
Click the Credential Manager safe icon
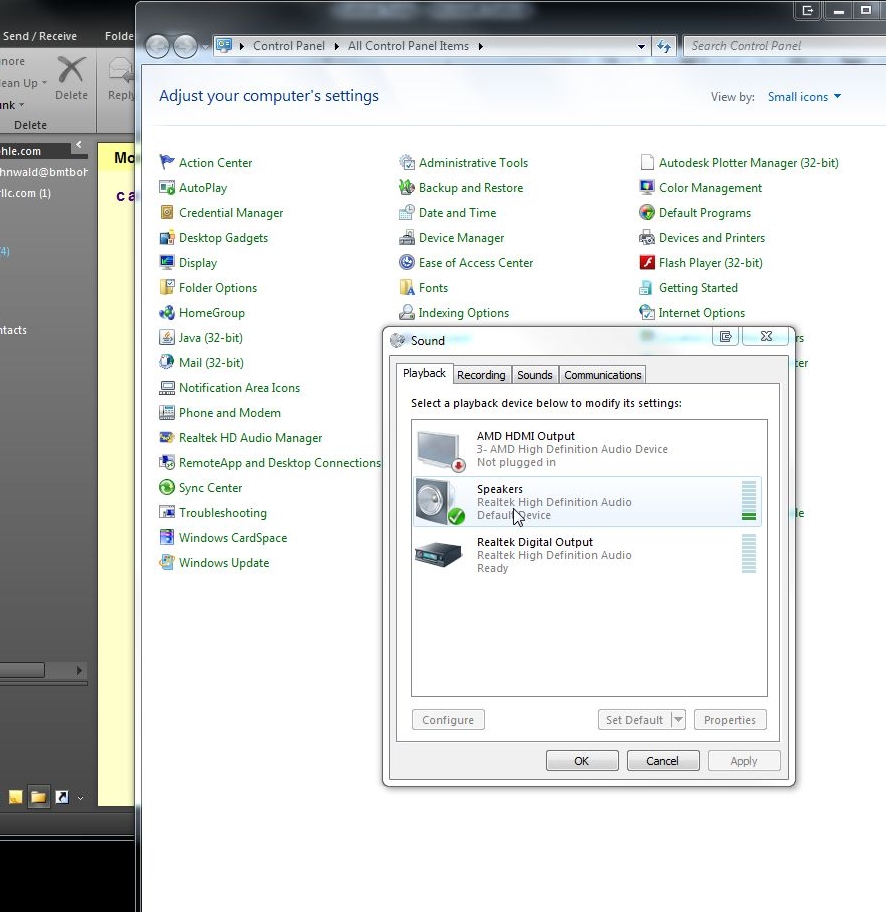click(x=167, y=212)
